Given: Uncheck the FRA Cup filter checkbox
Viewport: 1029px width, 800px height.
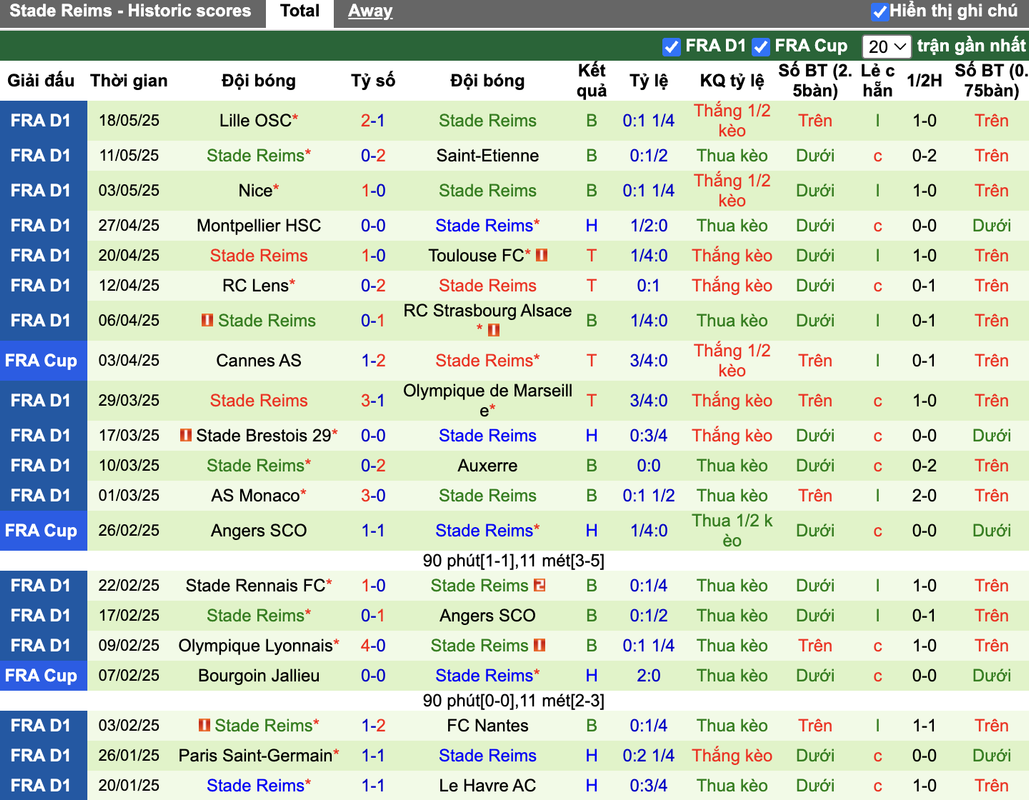Looking at the screenshot, I should [x=761, y=47].
